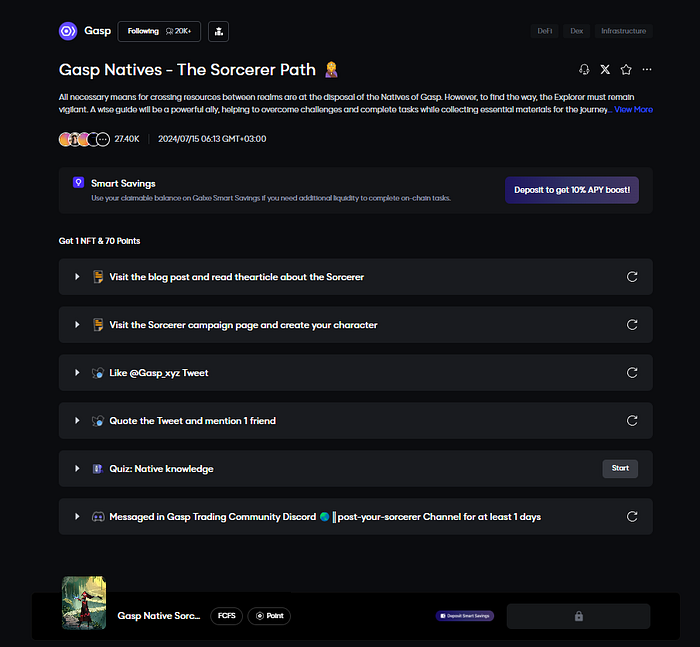This screenshot has width=700, height=647.
Task: Refresh the Discord message task
Action: point(632,517)
